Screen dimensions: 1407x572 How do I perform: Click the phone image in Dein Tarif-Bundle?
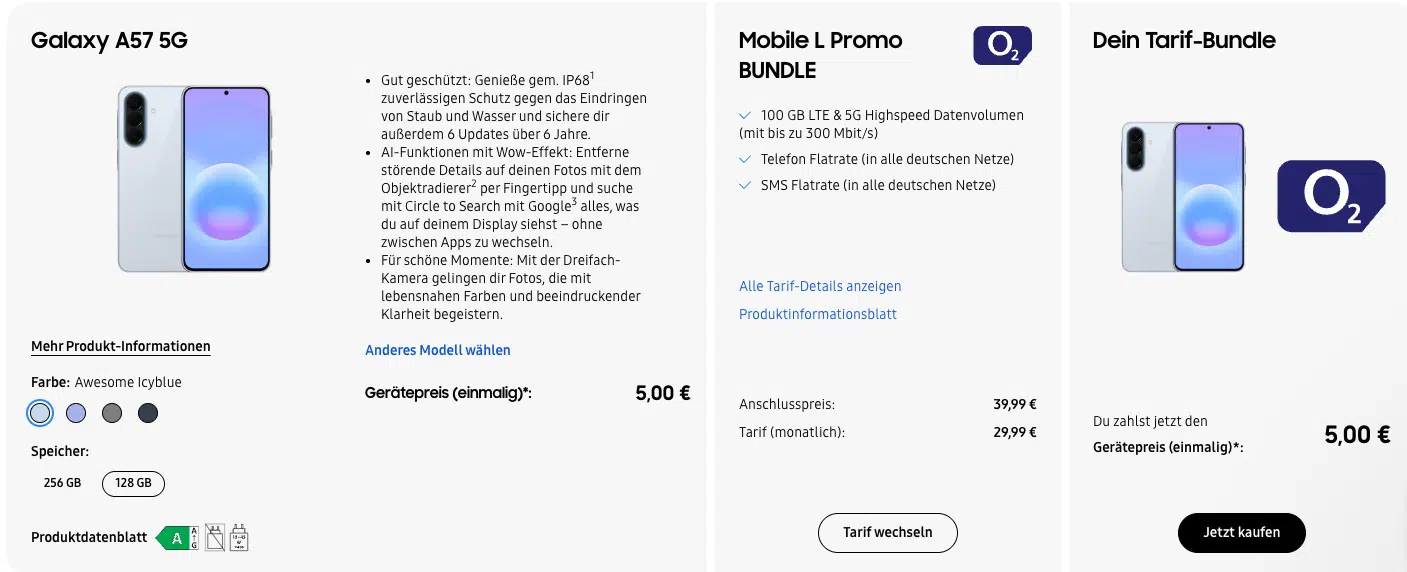pos(1183,197)
